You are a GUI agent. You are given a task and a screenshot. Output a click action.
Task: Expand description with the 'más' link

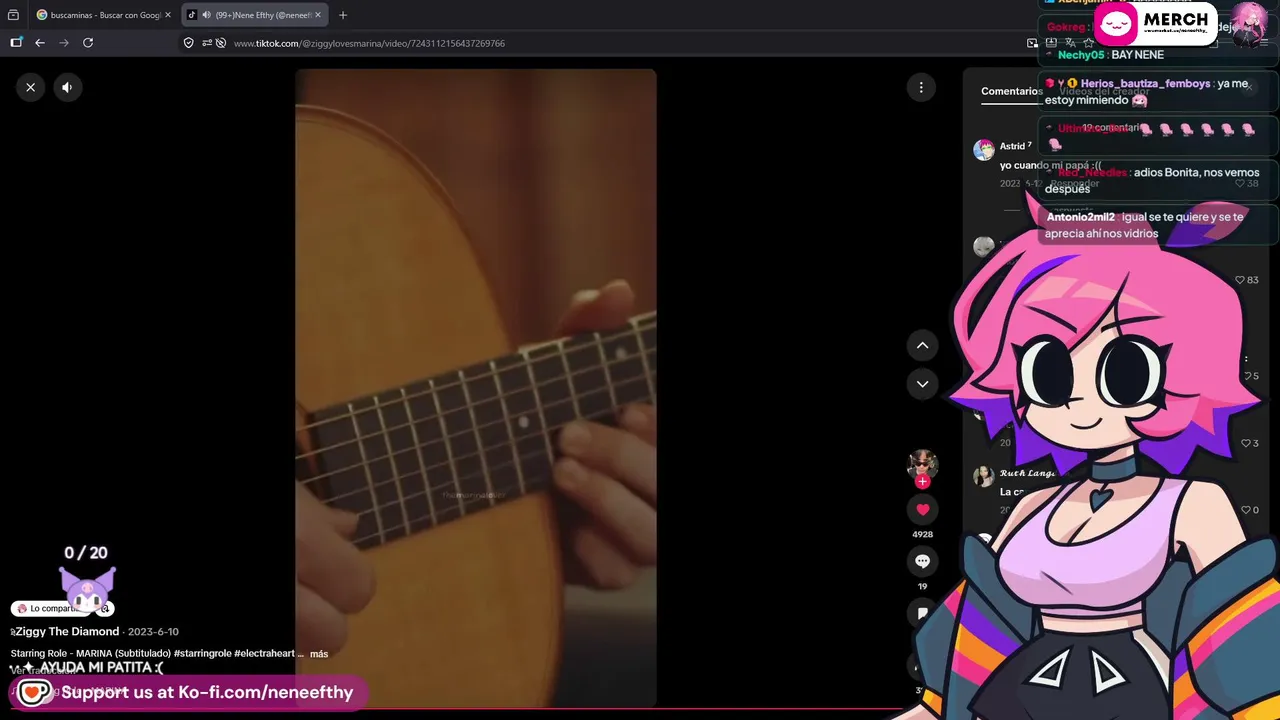[x=319, y=654]
